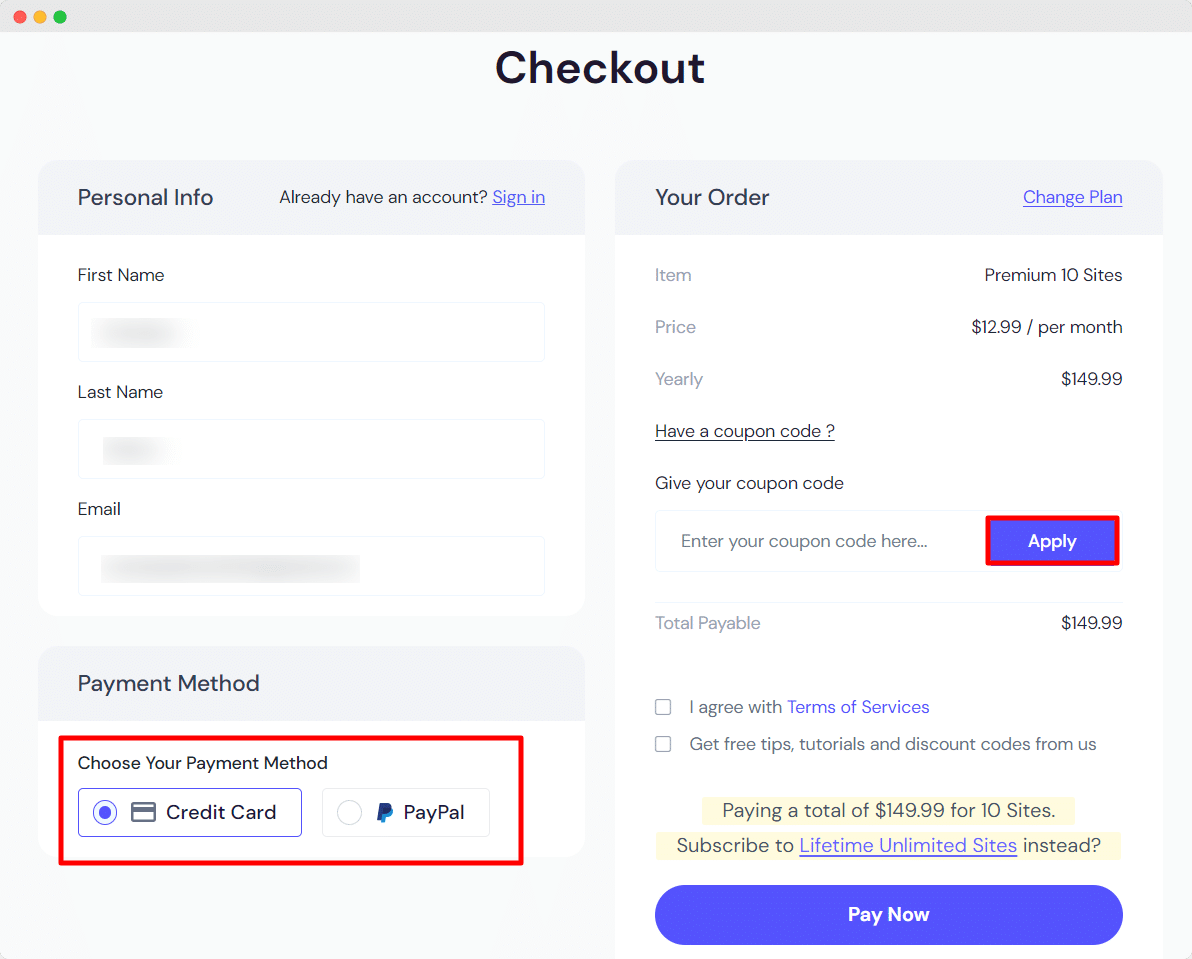This screenshot has width=1192, height=959.
Task: Open the Change Plan link
Action: pyautogui.click(x=1073, y=198)
